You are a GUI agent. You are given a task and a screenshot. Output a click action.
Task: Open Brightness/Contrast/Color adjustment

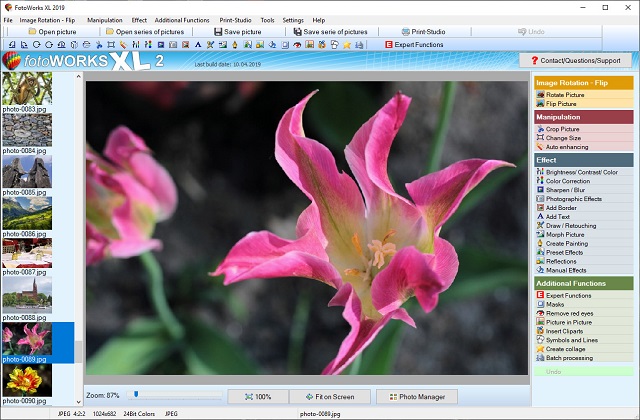click(x=581, y=172)
